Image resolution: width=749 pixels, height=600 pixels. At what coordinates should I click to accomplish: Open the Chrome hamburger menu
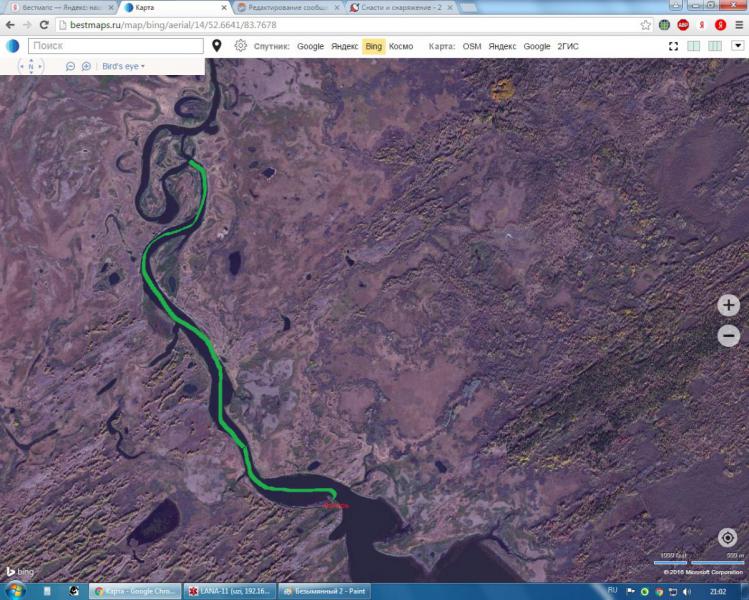tap(739, 25)
